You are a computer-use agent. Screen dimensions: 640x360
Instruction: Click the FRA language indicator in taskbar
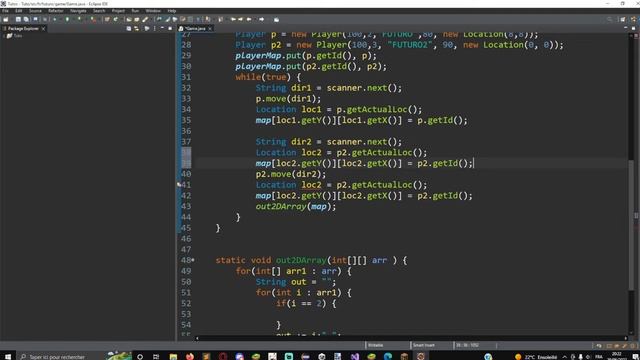(x=599, y=357)
